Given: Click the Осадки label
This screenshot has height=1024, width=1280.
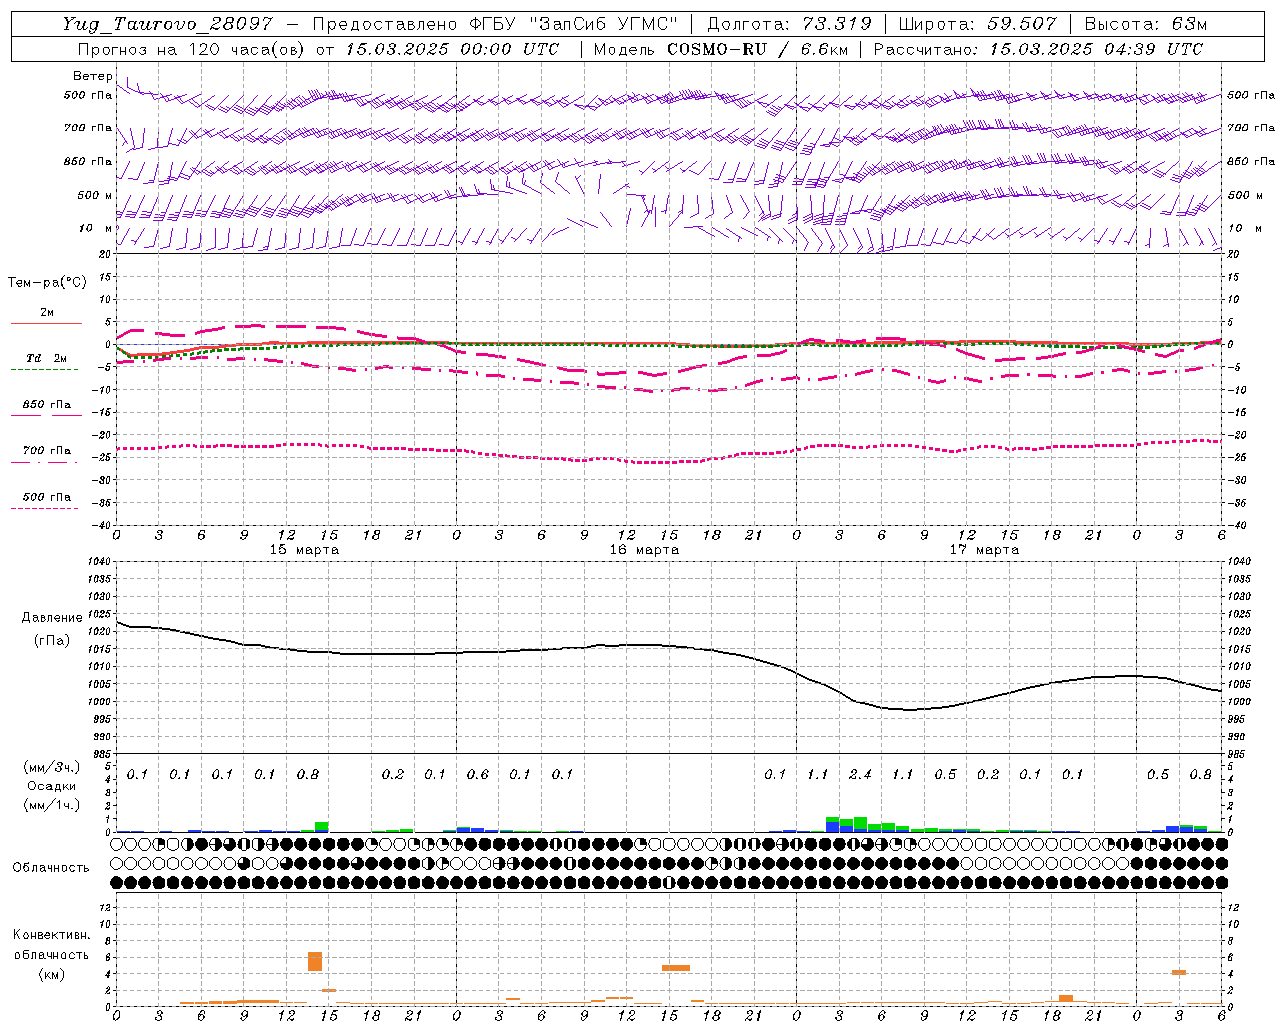Looking at the screenshot, I should [51, 786].
